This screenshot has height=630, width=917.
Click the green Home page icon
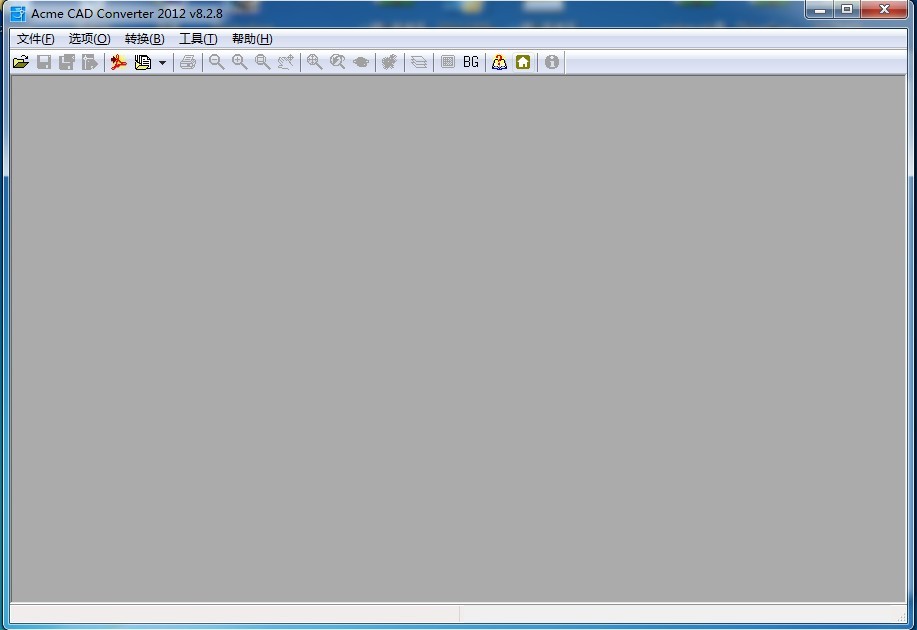(523, 62)
